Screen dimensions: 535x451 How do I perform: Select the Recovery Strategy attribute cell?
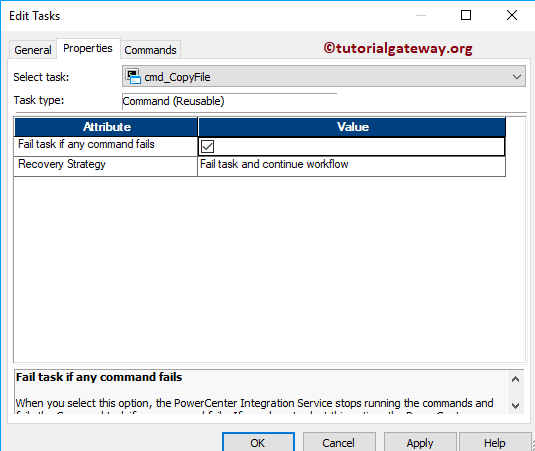106,166
